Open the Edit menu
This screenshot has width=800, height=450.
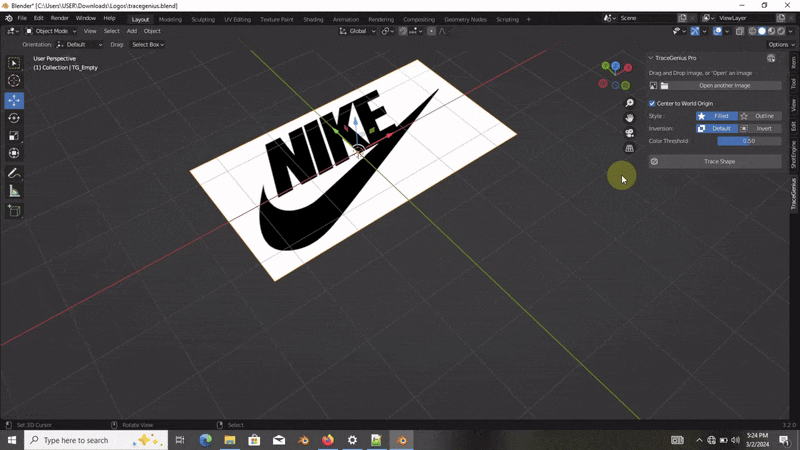point(38,18)
